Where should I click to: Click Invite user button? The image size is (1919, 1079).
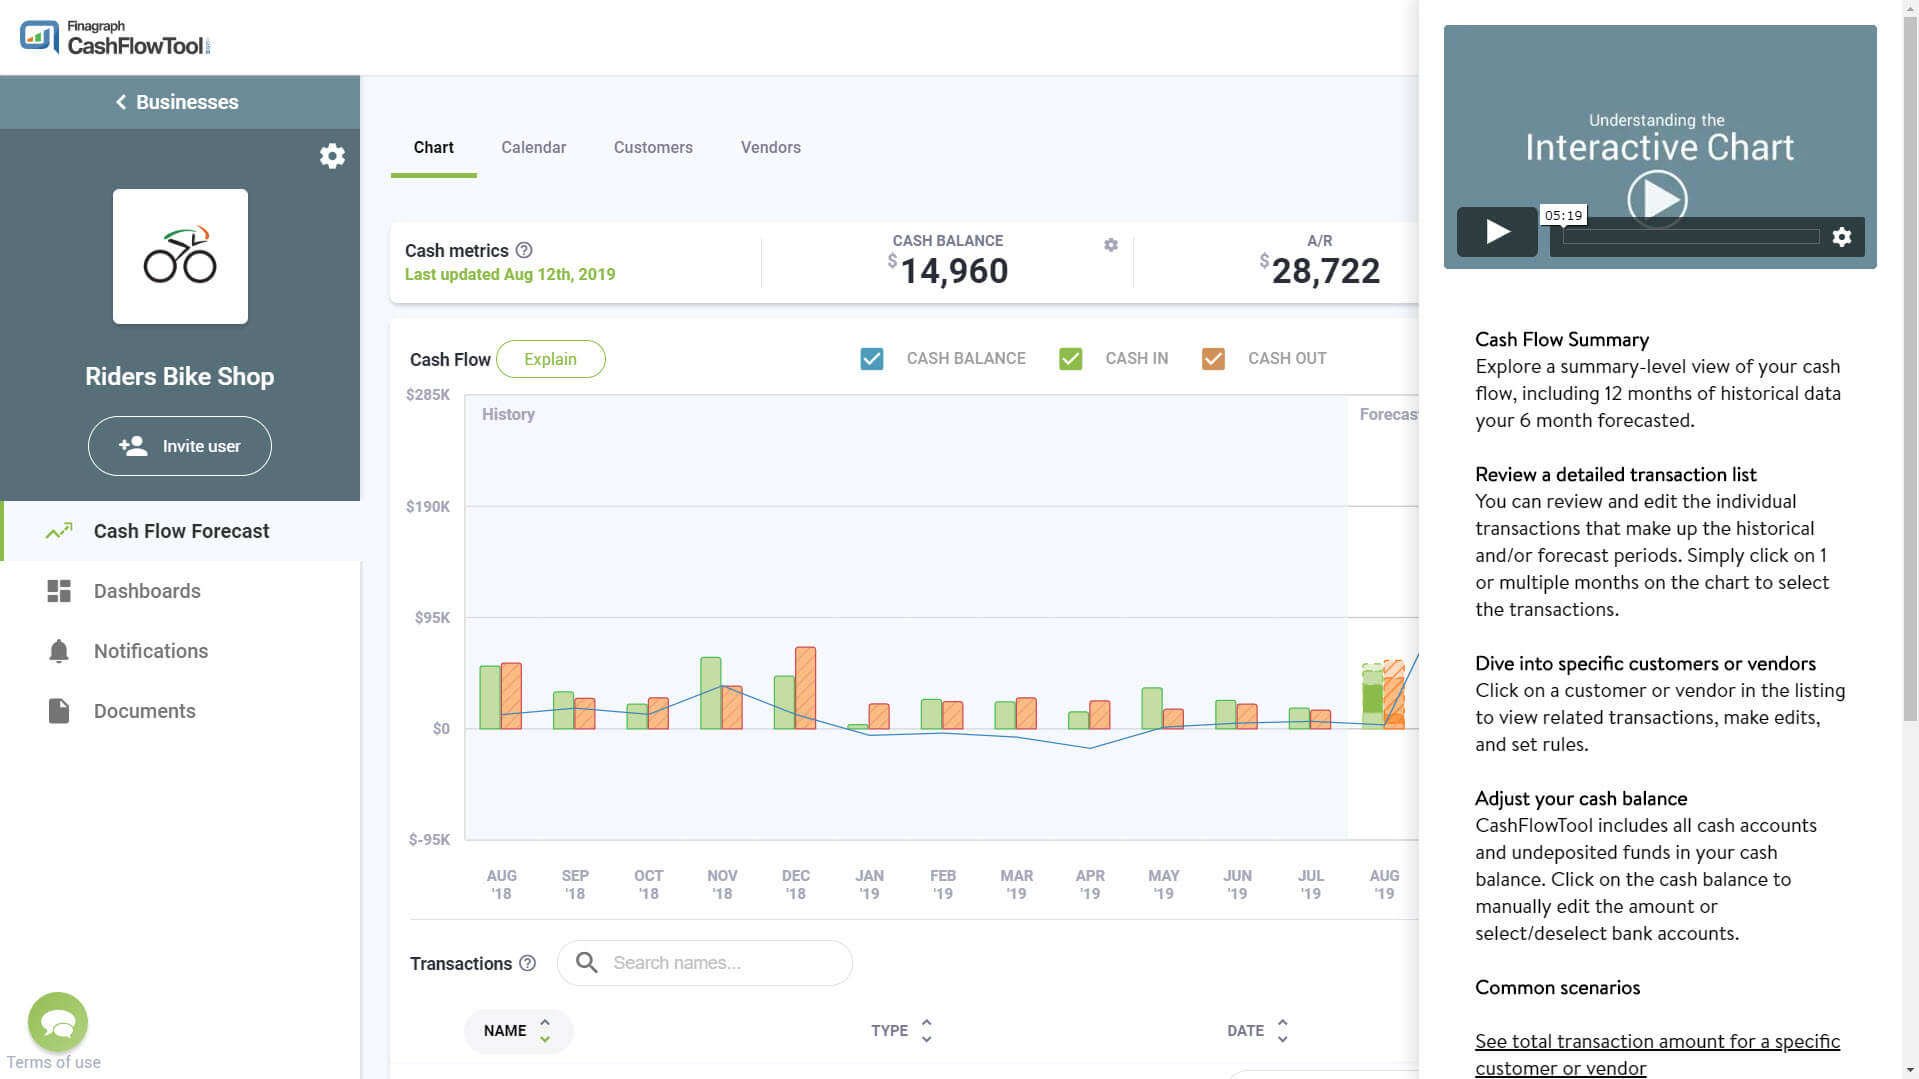tap(180, 446)
